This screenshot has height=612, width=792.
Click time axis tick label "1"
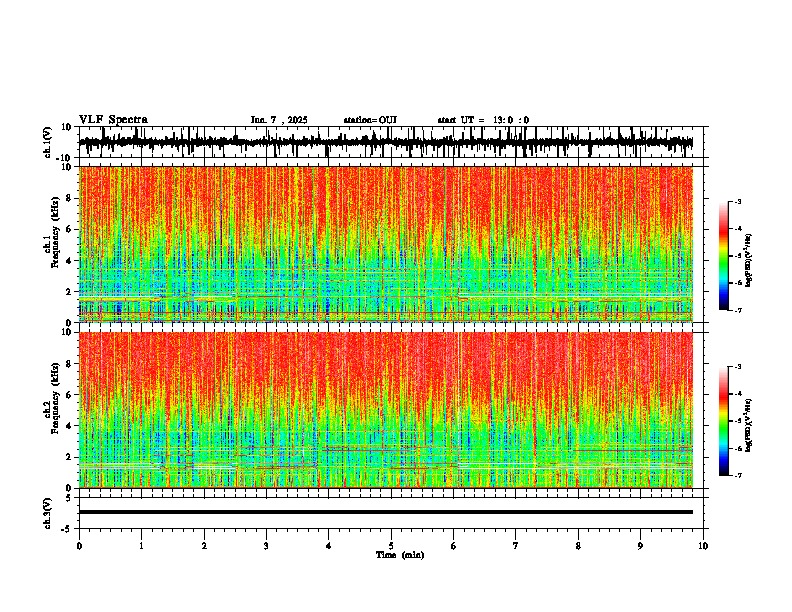pos(141,546)
